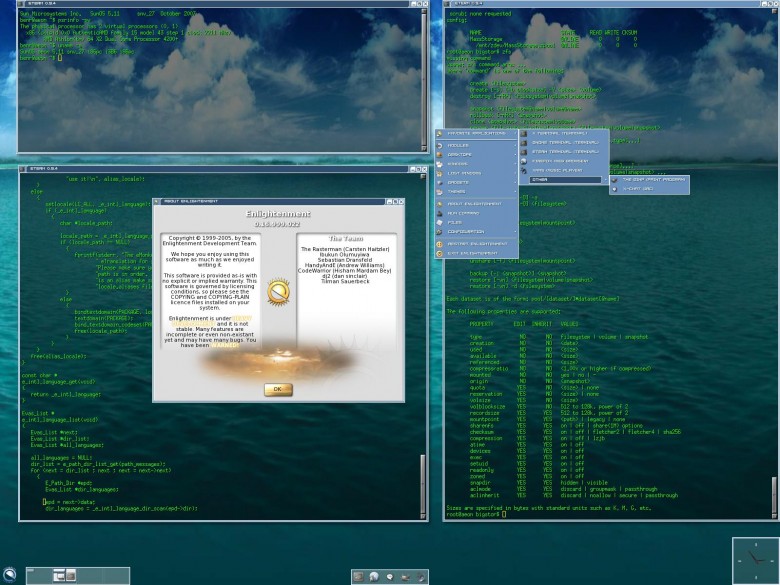The height and width of the screenshot is (585, 780).
Task: Click the GIMP launcher in the bottom iBar
Action: (406, 577)
